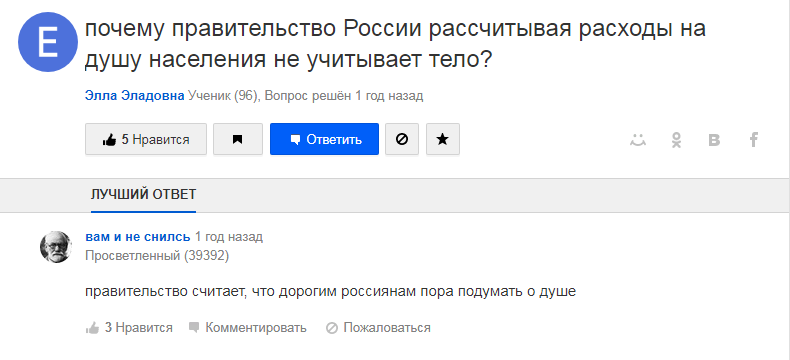Click the blue 'Ответить' button

coord(324,139)
